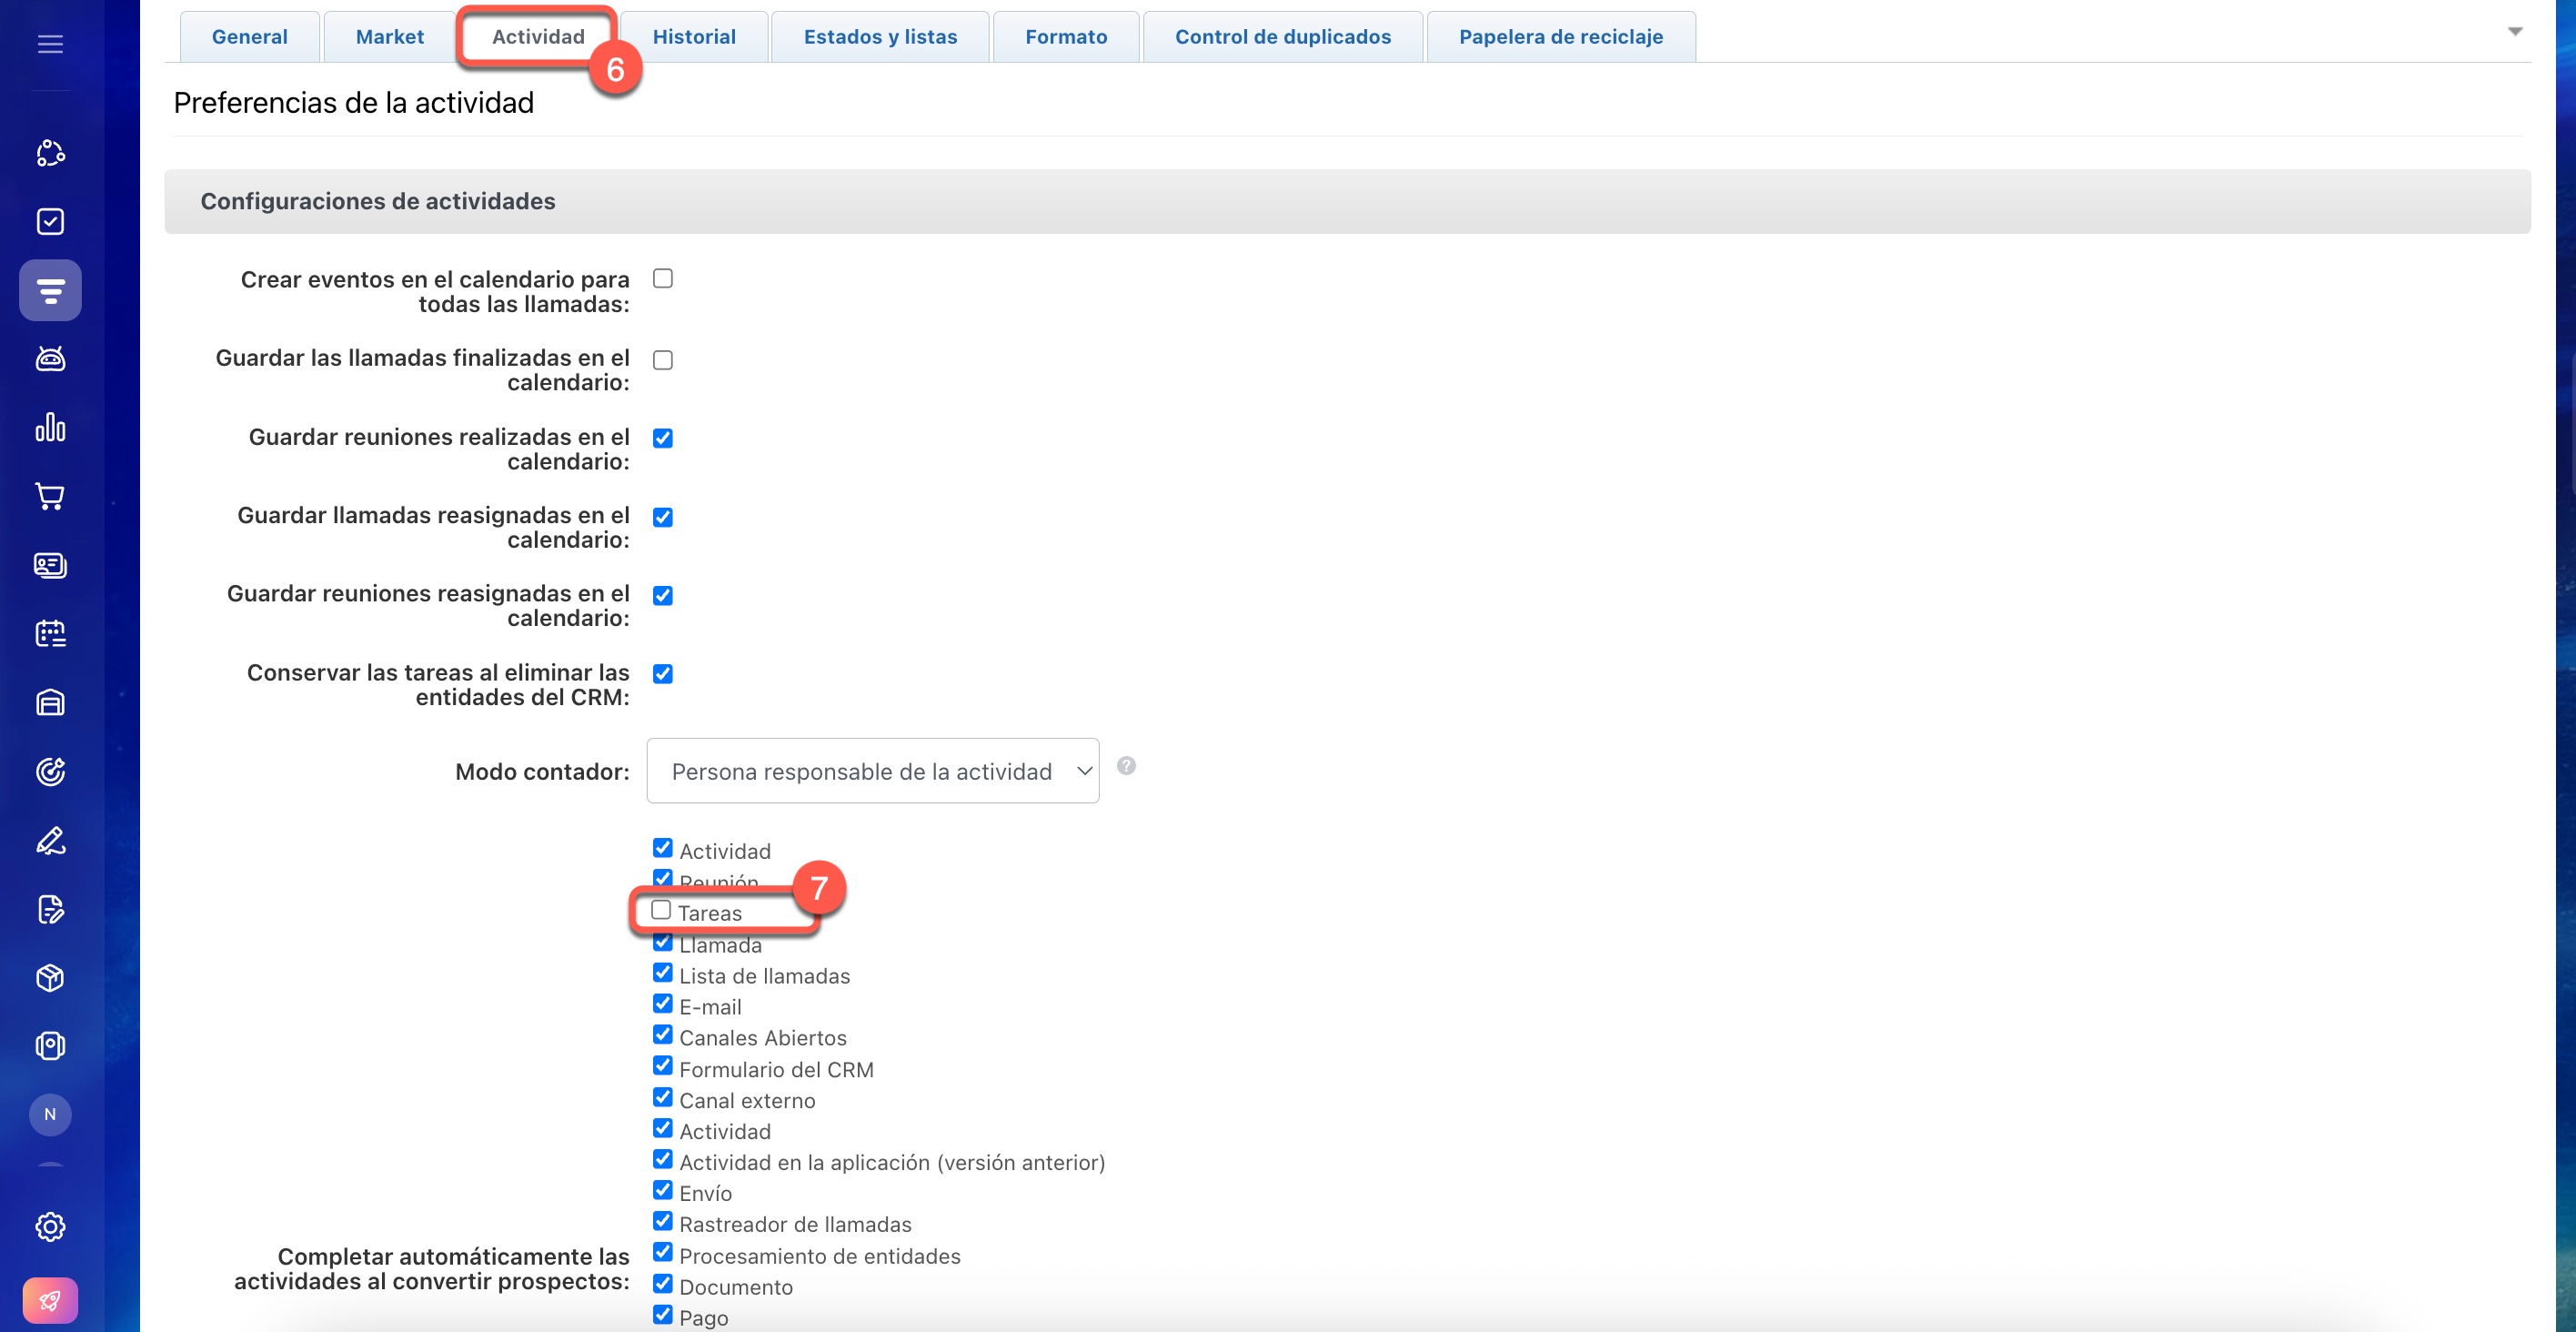Open the Tasks checkmark icon in sidebar
This screenshot has height=1332, width=2576.
(50, 221)
